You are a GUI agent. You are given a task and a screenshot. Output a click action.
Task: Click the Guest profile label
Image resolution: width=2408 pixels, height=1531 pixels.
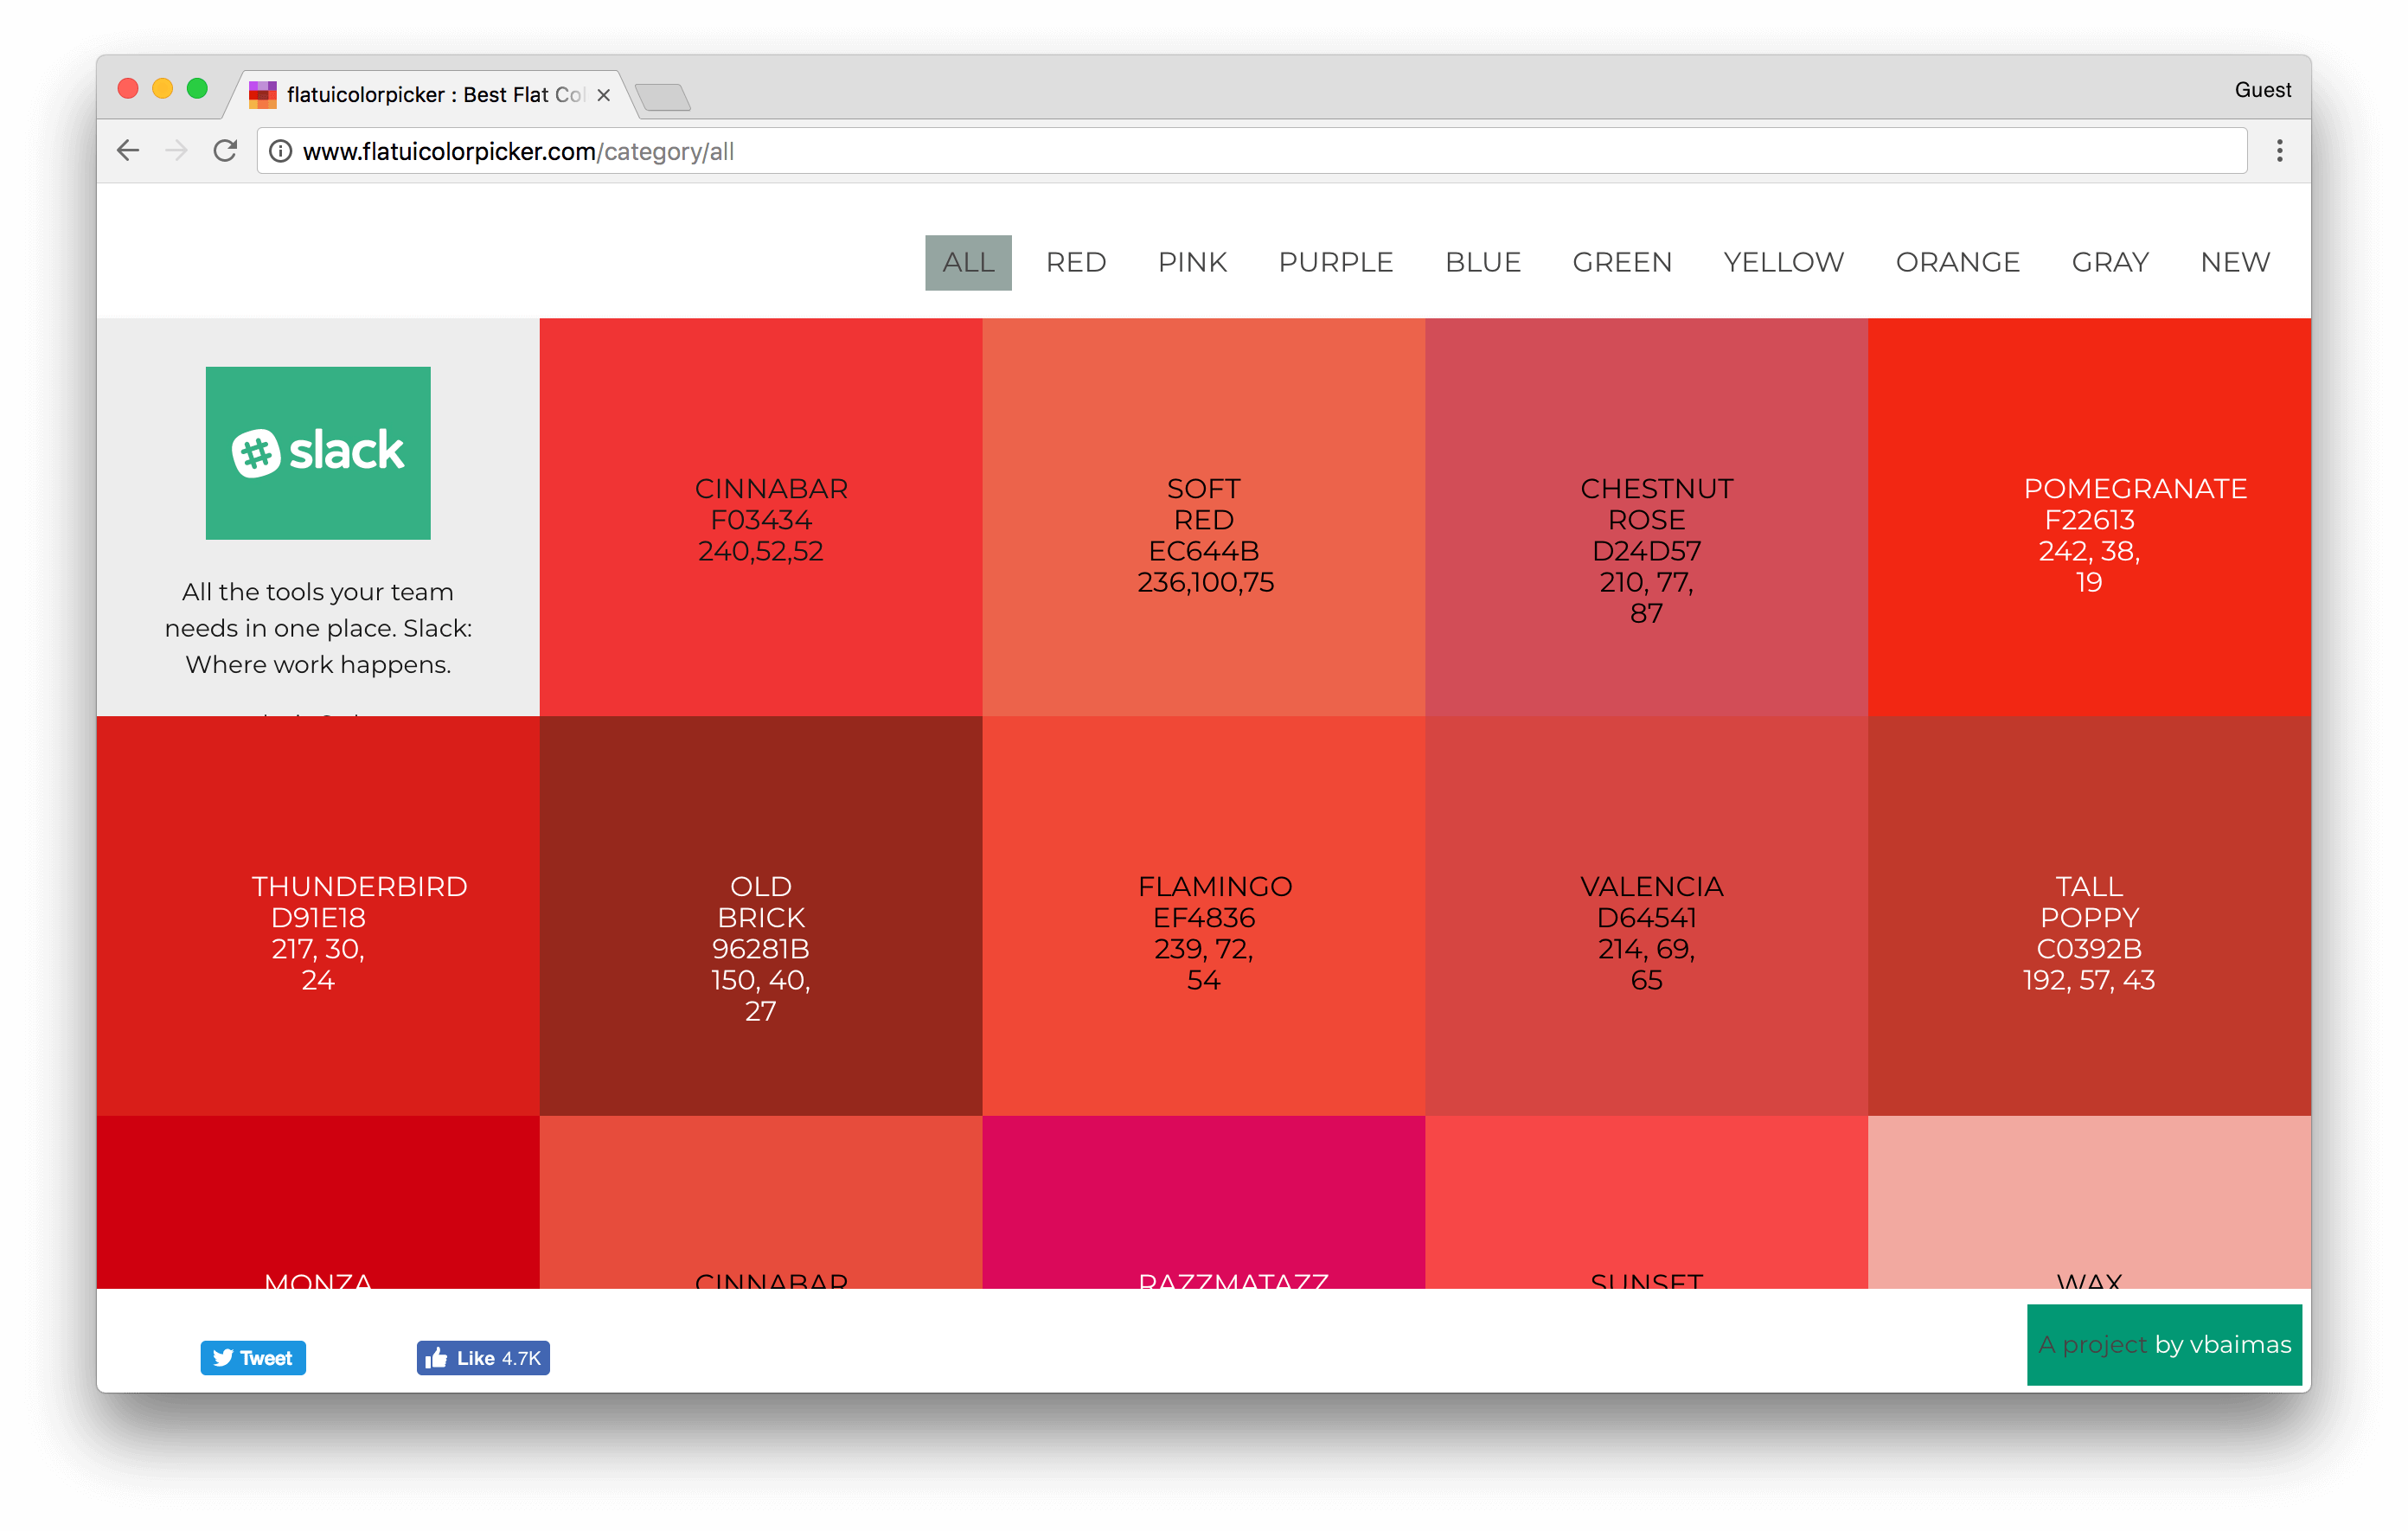coord(2262,90)
